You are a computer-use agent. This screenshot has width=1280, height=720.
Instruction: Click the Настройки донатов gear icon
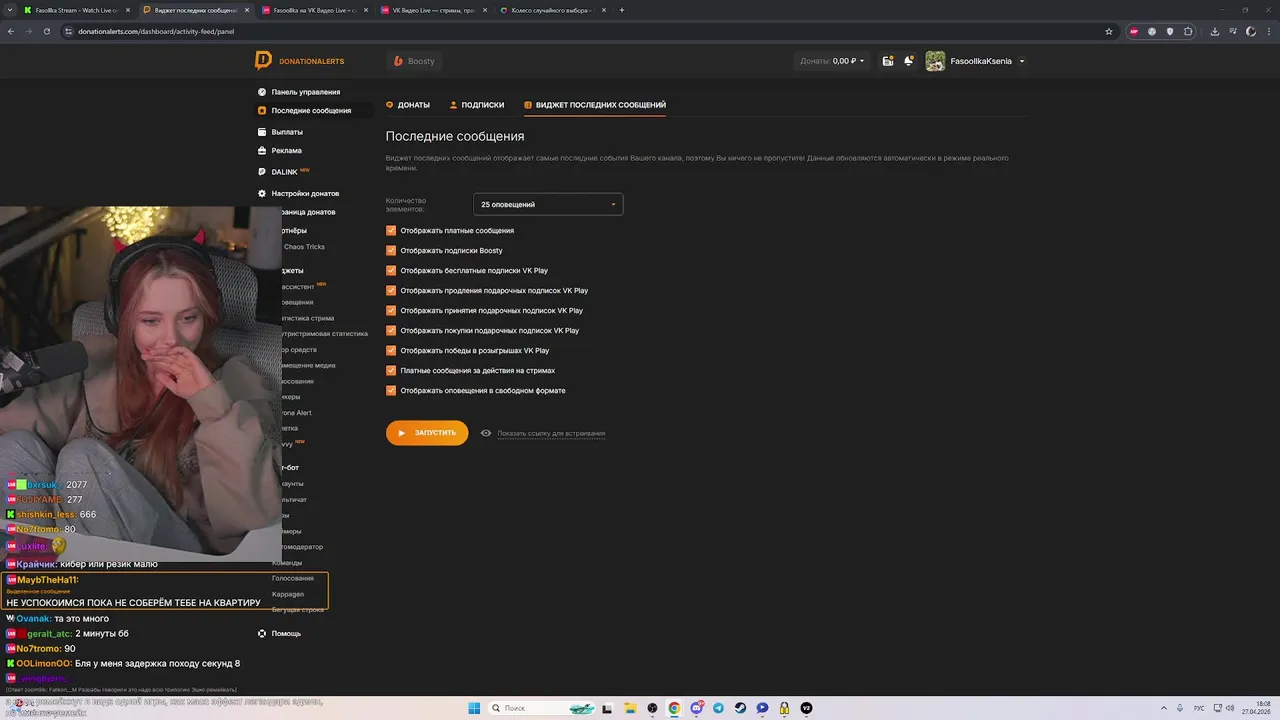pos(262,193)
